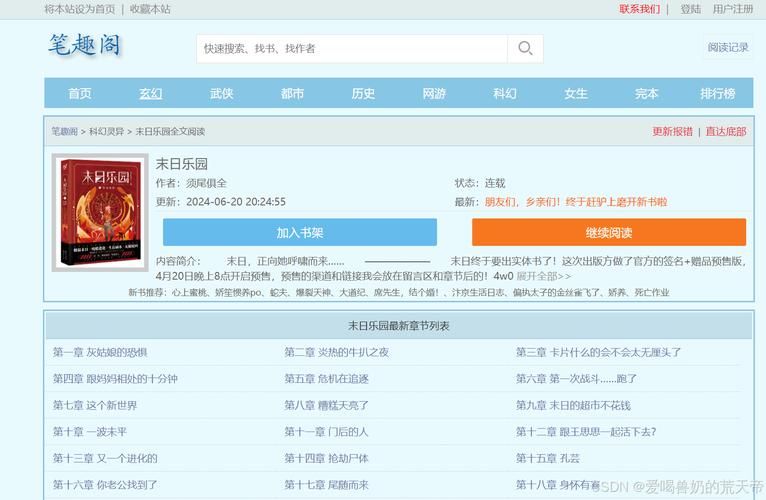The image size is (766, 500).
Task: Select 玄幻 category in nav bar
Action: [150, 93]
